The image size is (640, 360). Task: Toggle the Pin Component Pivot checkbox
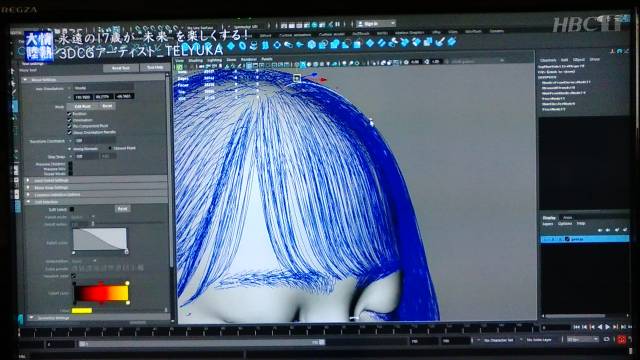[69, 126]
